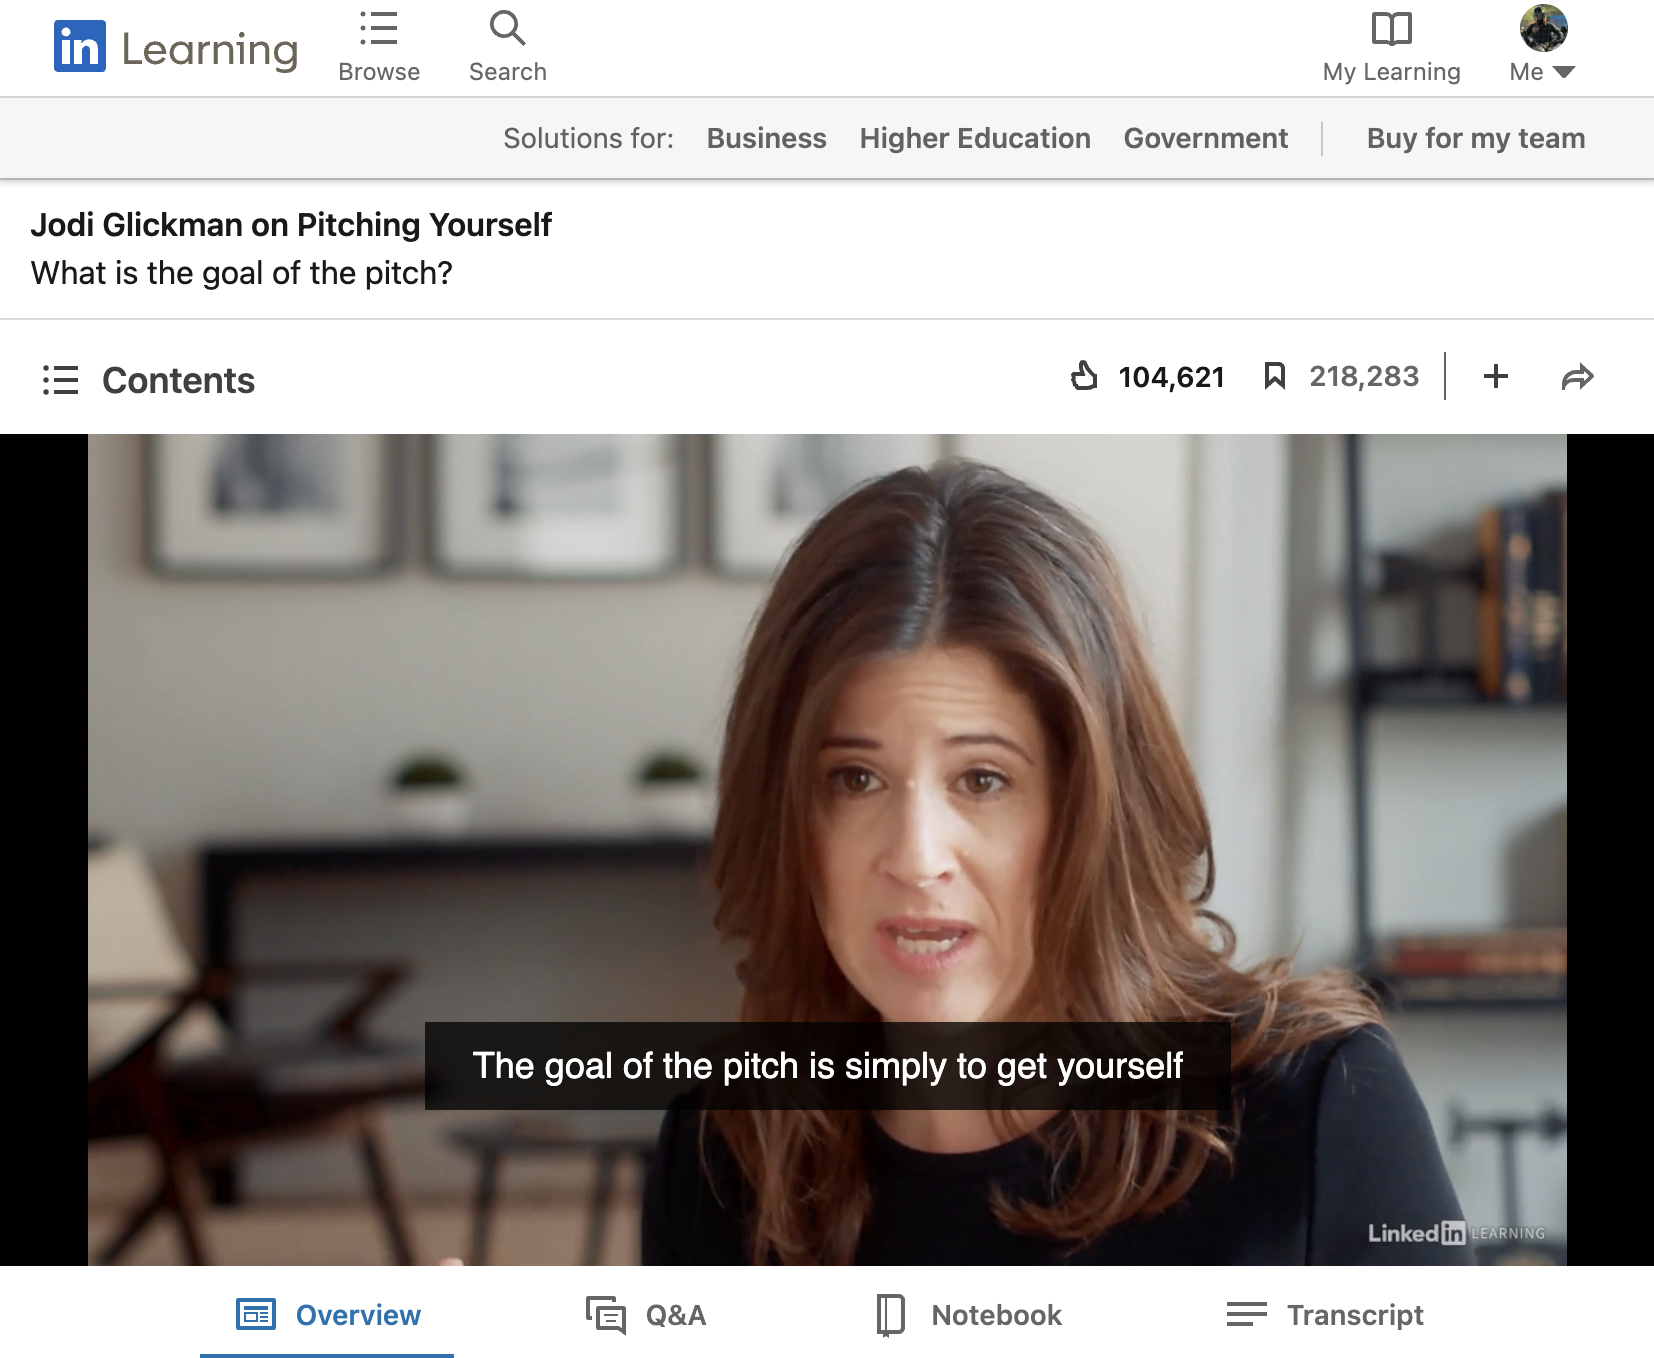The height and width of the screenshot is (1358, 1654).
Task: Click the Transcript icon
Action: click(x=1245, y=1314)
